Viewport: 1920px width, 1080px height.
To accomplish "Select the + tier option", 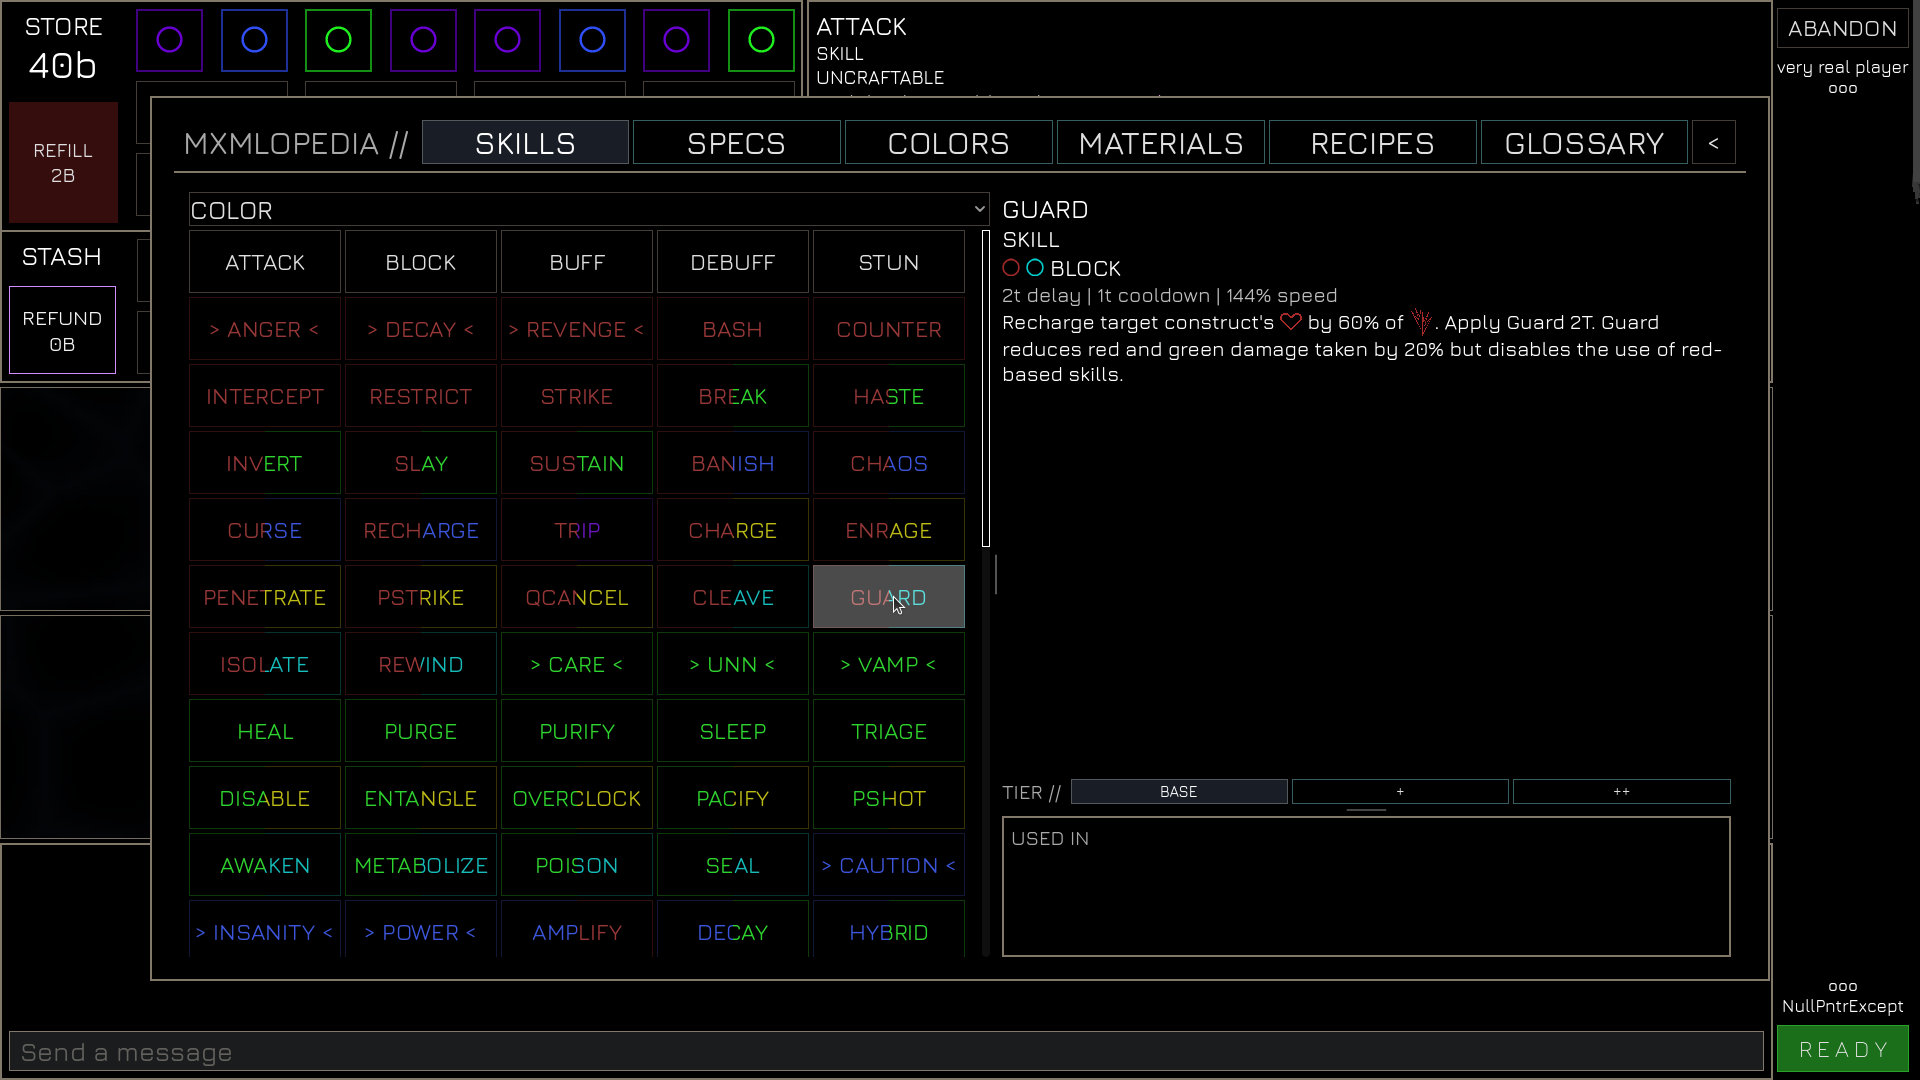I will click(x=1399, y=791).
